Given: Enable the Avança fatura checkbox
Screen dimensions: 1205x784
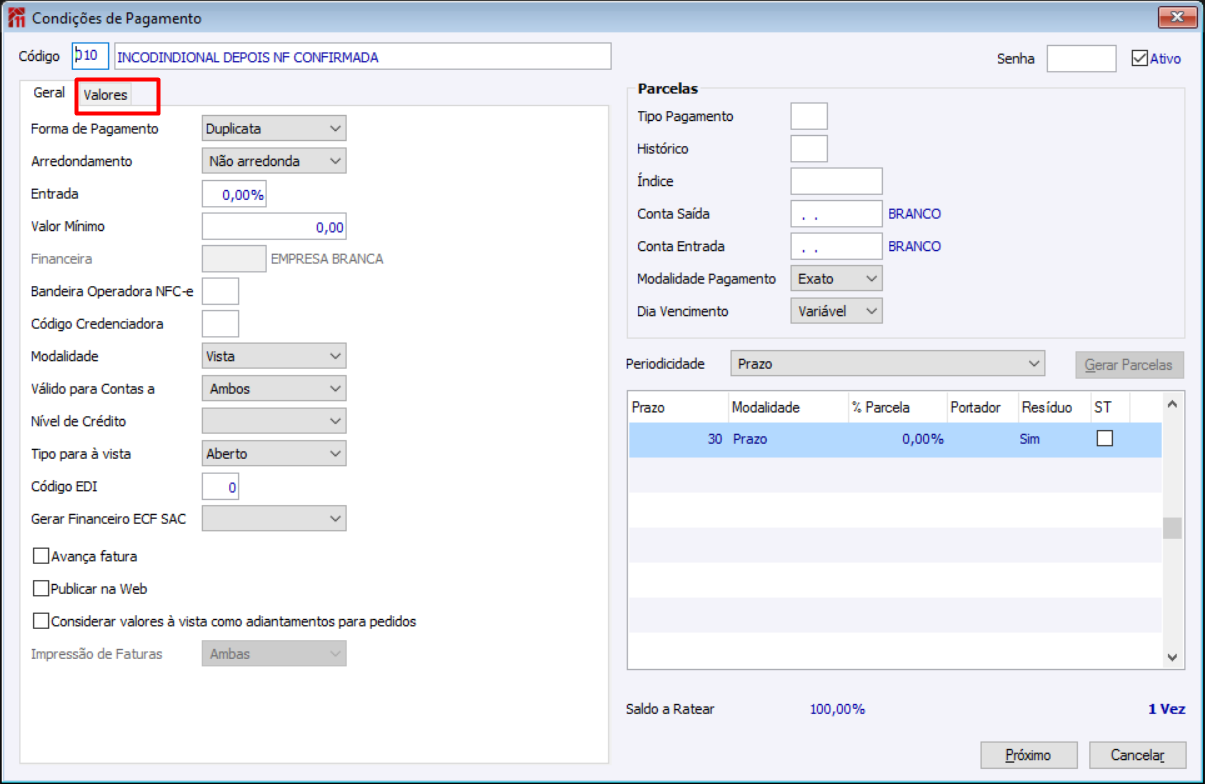Looking at the screenshot, I should click(41, 556).
